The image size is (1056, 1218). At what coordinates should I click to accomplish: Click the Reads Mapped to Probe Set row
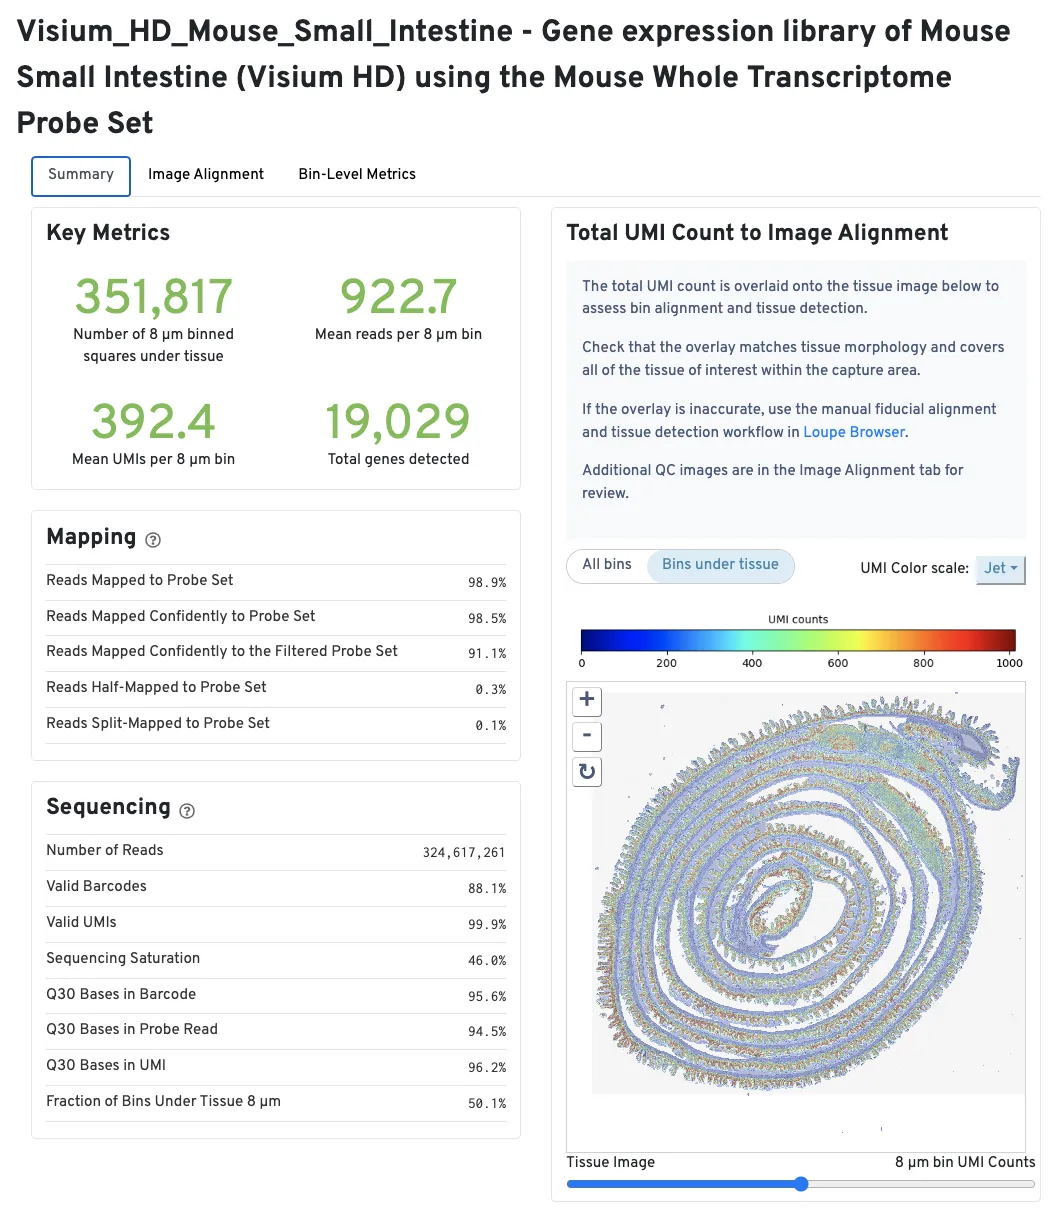pyautogui.click(x=276, y=581)
